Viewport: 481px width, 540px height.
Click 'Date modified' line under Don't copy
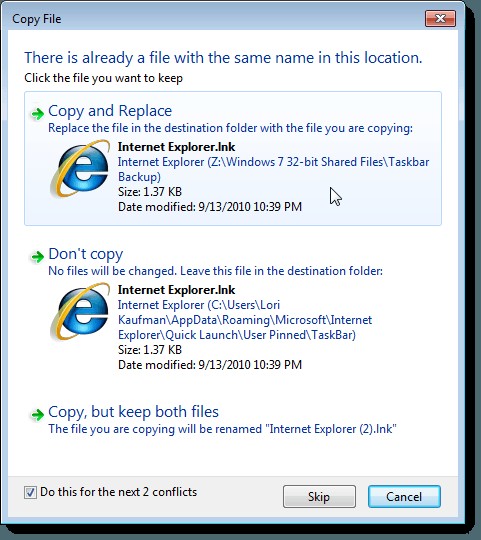pos(210,365)
